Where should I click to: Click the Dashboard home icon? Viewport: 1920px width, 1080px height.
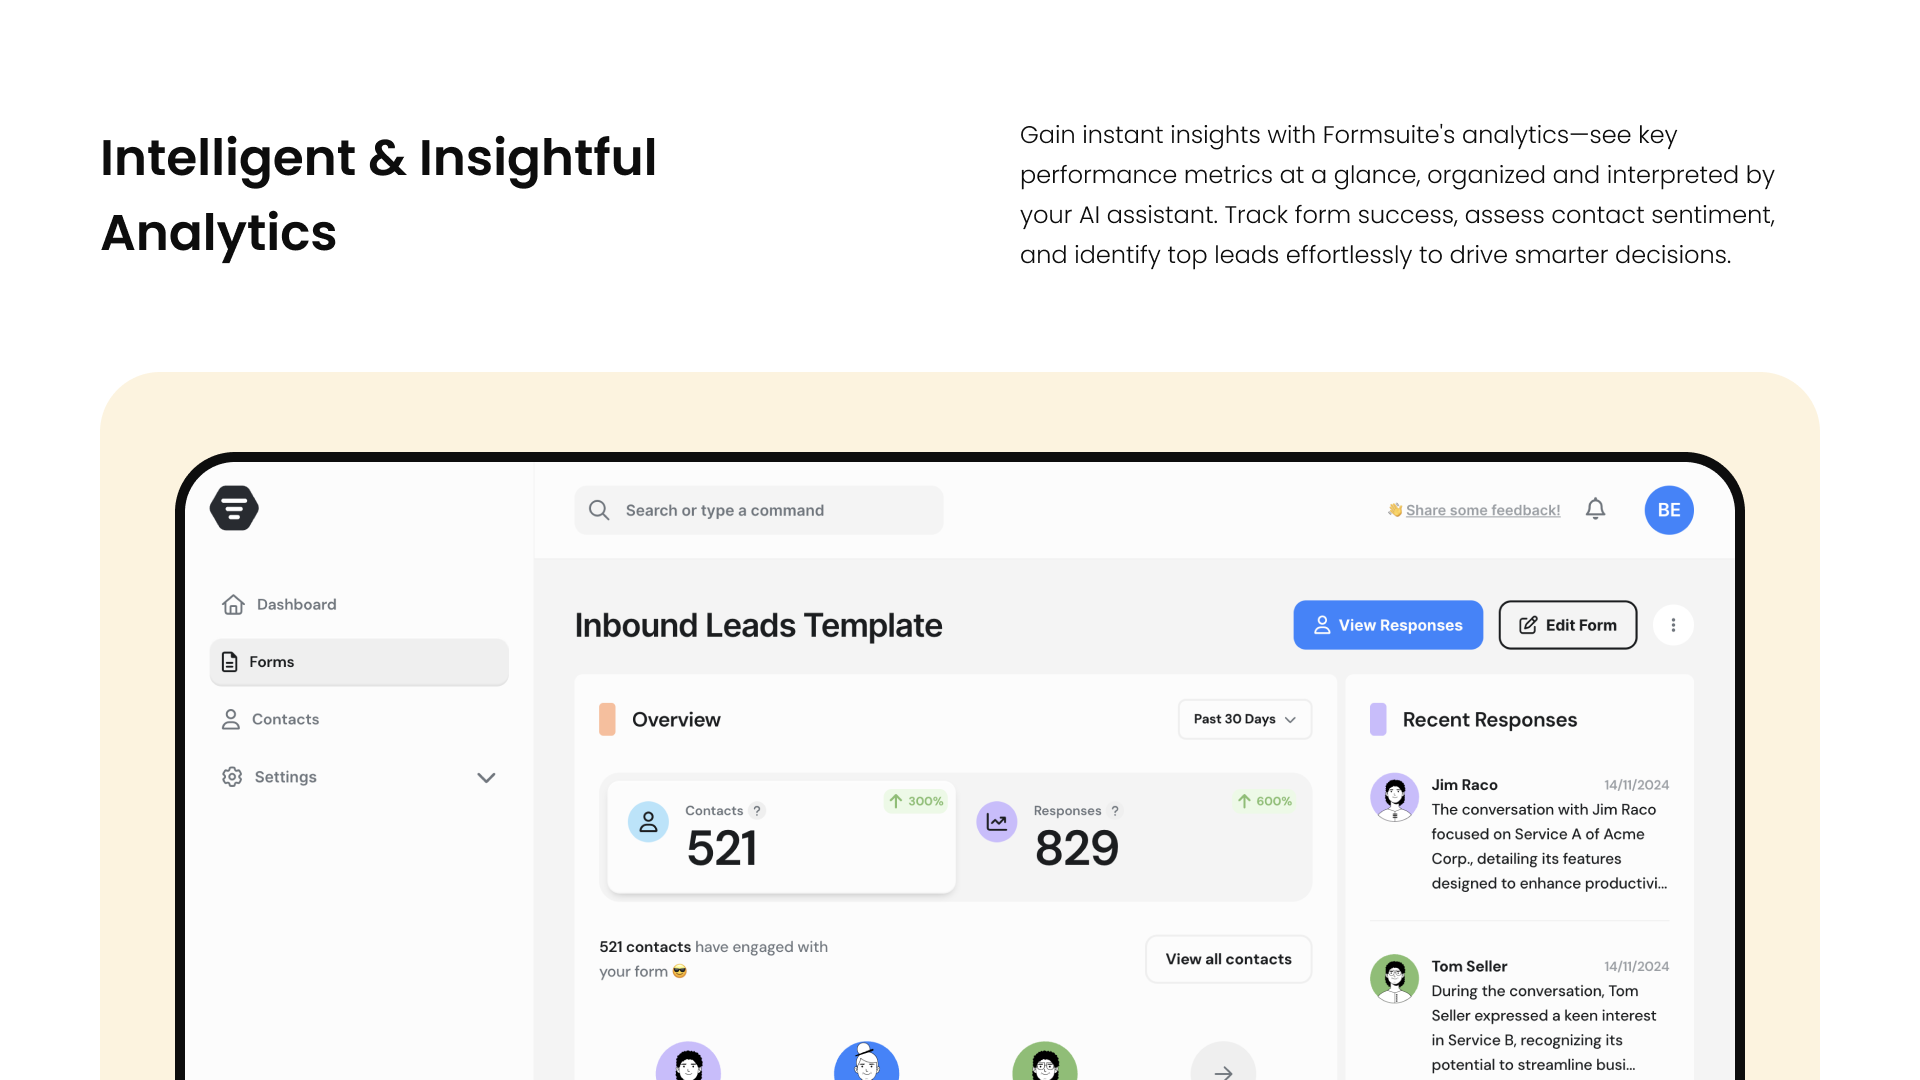click(x=232, y=604)
